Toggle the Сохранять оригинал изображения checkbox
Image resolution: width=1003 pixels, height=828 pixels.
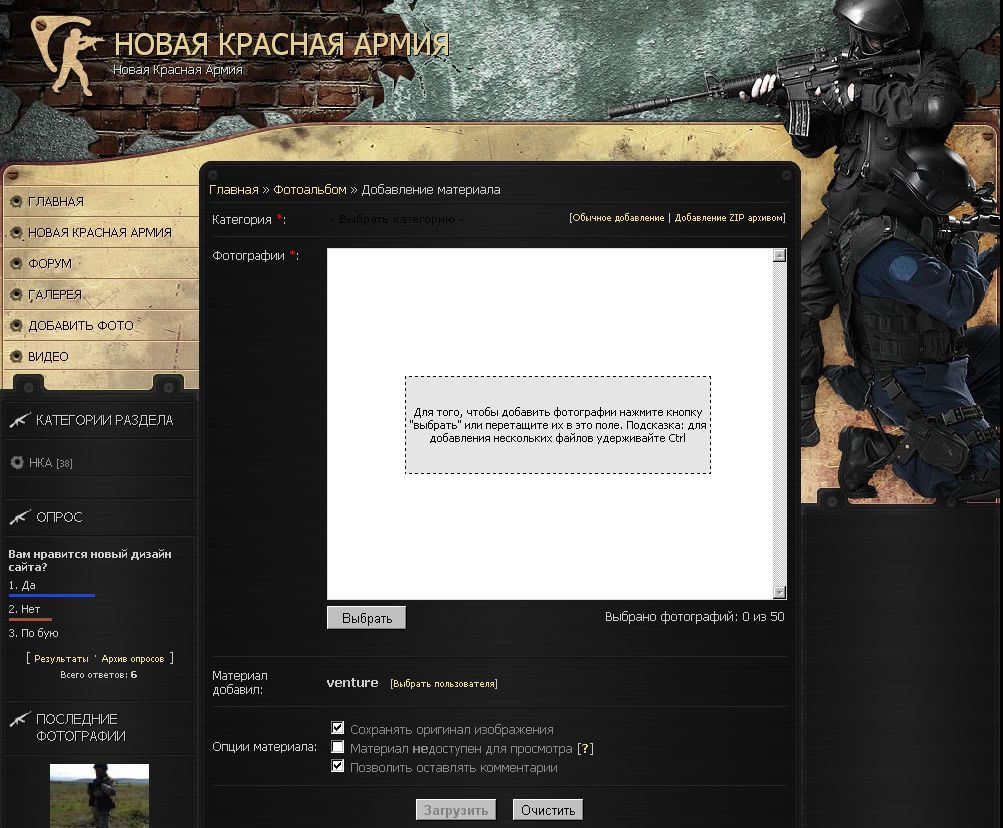click(338, 728)
